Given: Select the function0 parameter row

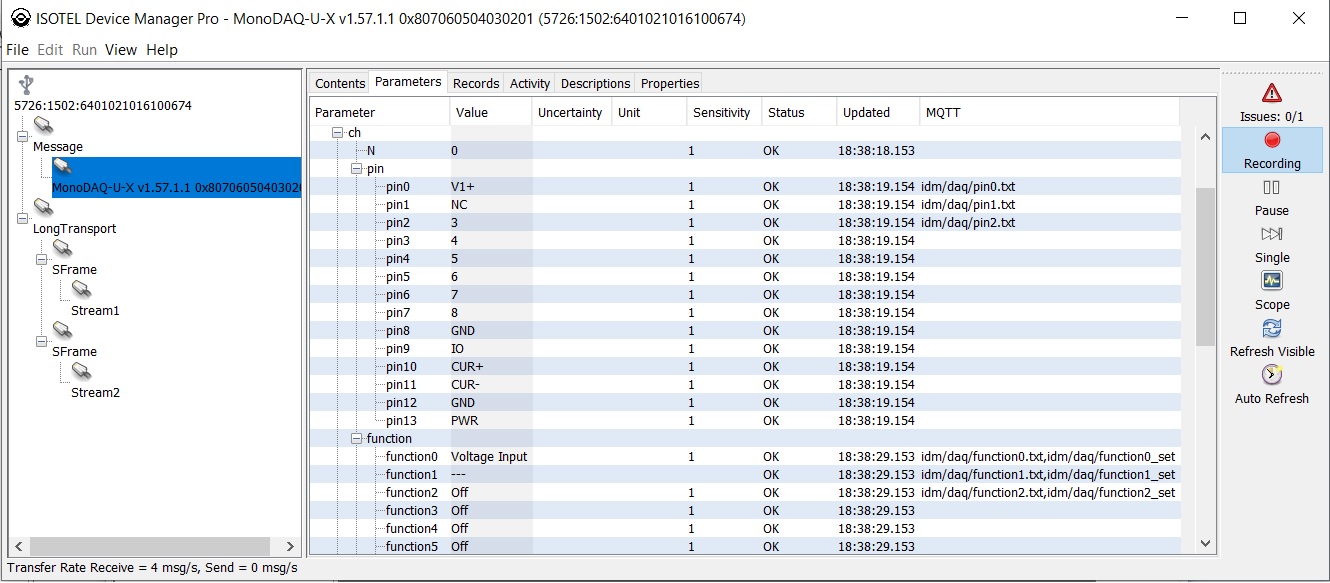Looking at the screenshot, I should pyautogui.click(x=745, y=457).
